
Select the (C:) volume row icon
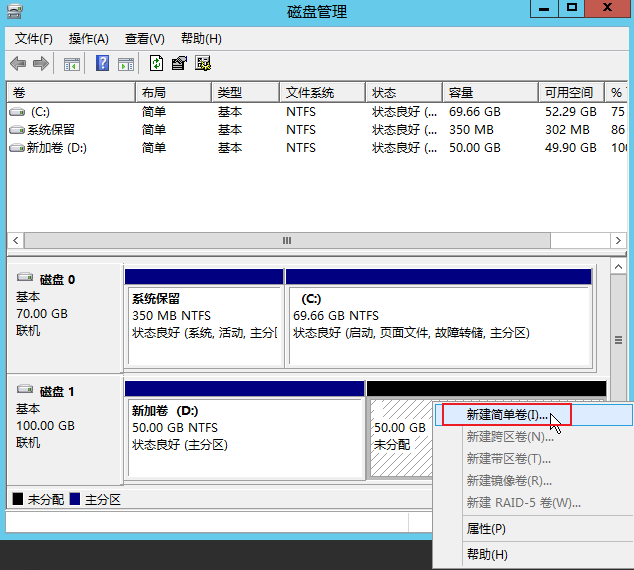[x=17, y=112]
